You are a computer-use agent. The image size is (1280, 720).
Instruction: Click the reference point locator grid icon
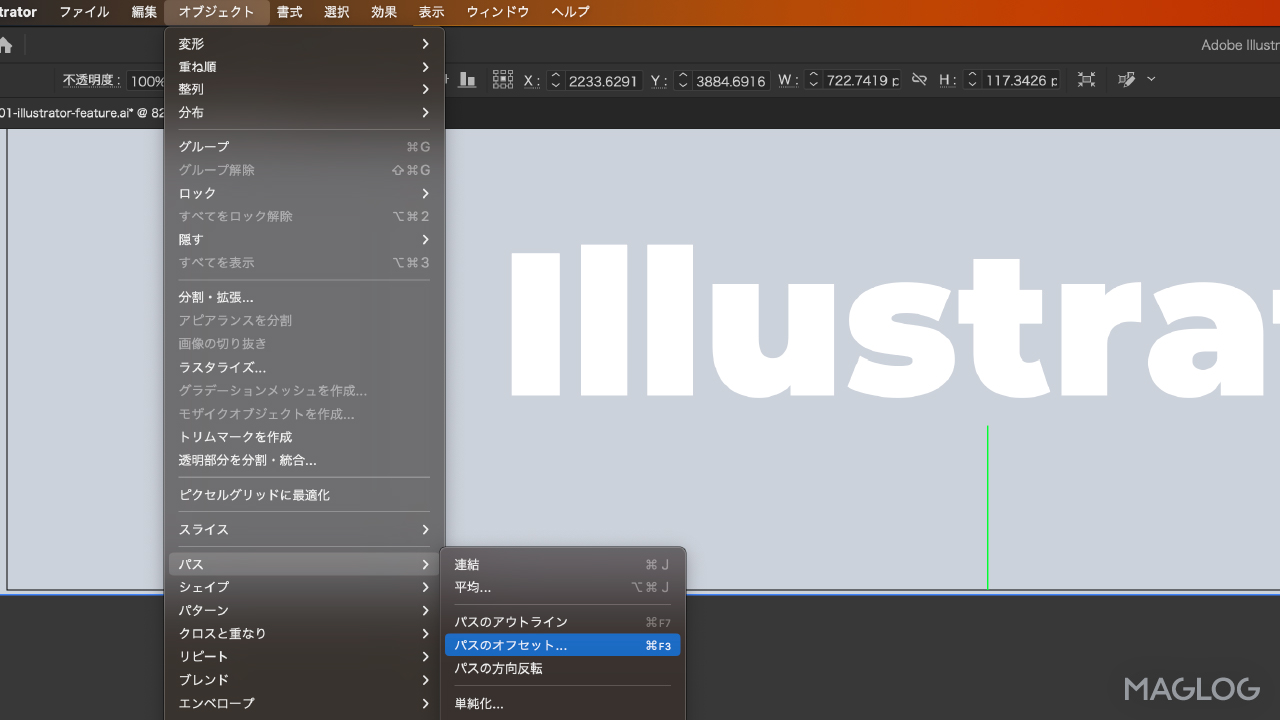pos(502,78)
